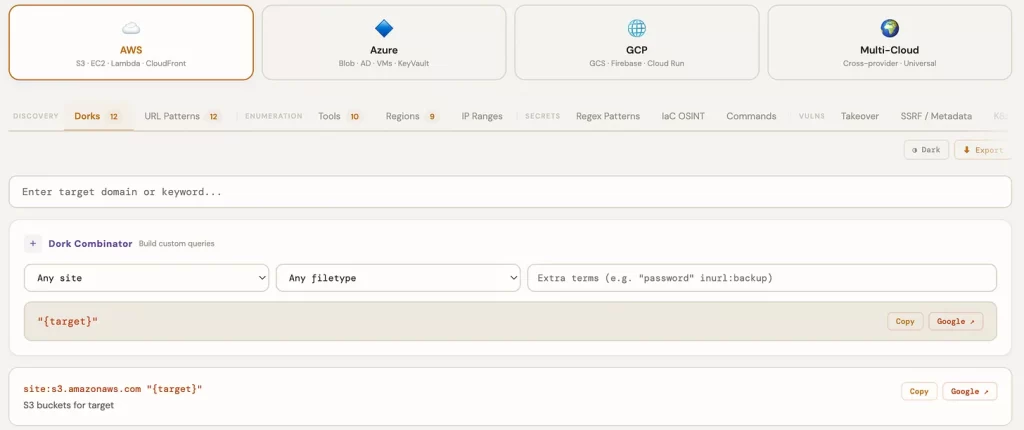
Task: Click the Dork Combinator plus icon
Action: pos(33,243)
